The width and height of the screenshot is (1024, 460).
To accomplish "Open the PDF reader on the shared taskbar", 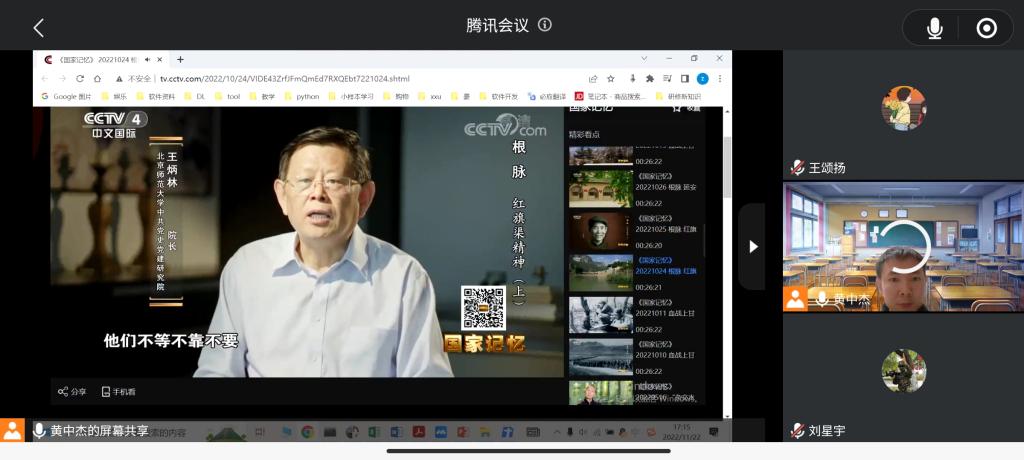I will (x=419, y=432).
